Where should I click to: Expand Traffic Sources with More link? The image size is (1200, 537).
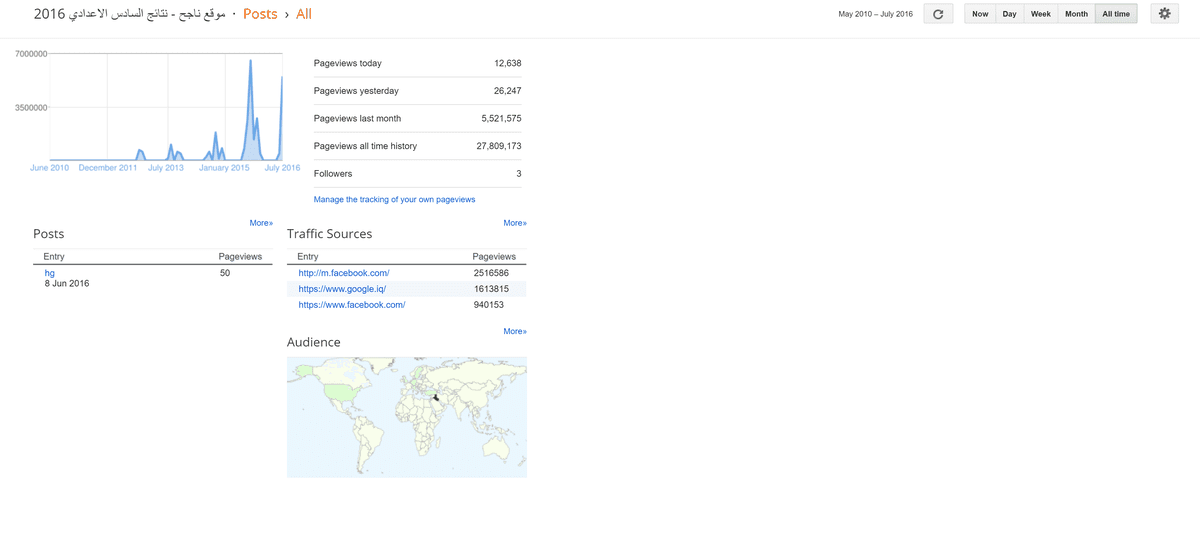click(515, 223)
